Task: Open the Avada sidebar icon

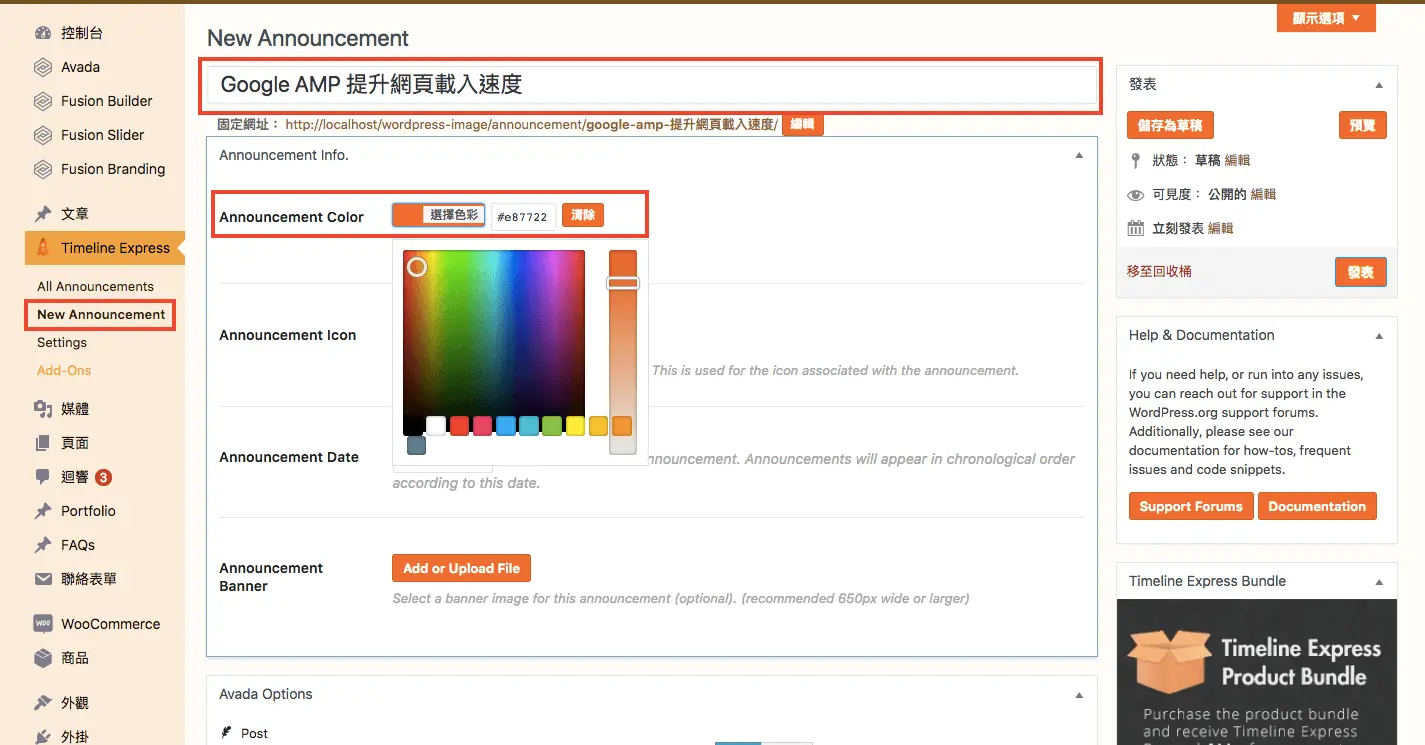Action: click(x=43, y=67)
